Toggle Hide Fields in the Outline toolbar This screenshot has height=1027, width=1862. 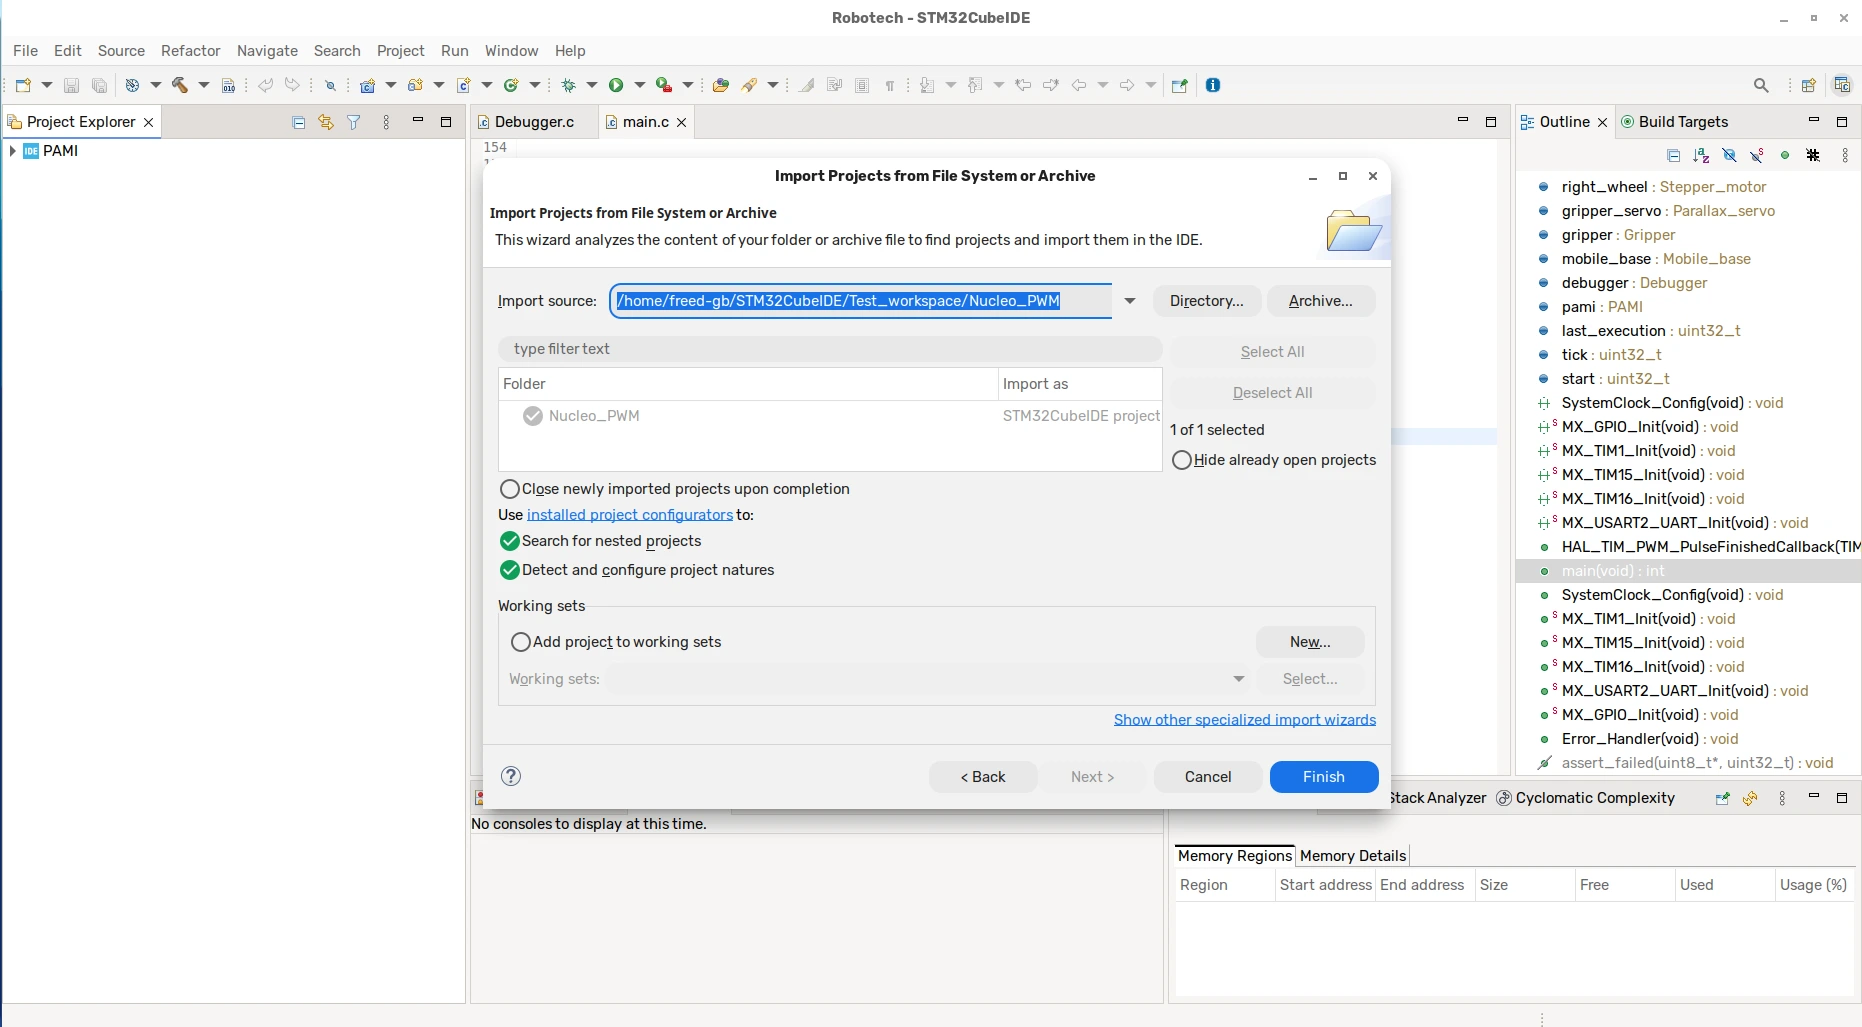tap(1729, 155)
